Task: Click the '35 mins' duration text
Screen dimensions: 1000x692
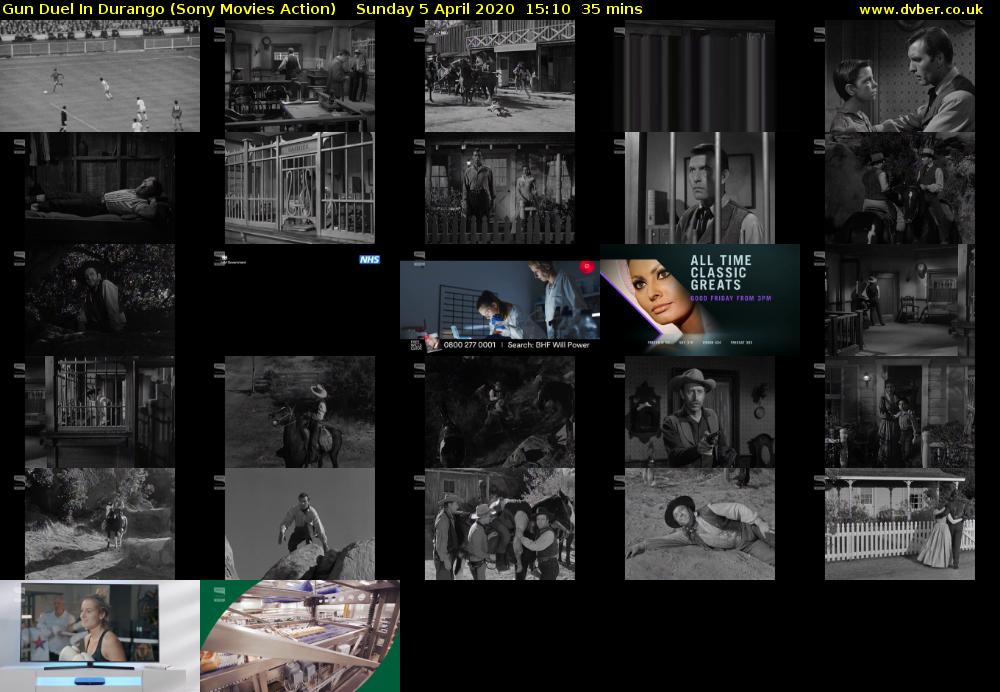Action: [x=612, y=9]
